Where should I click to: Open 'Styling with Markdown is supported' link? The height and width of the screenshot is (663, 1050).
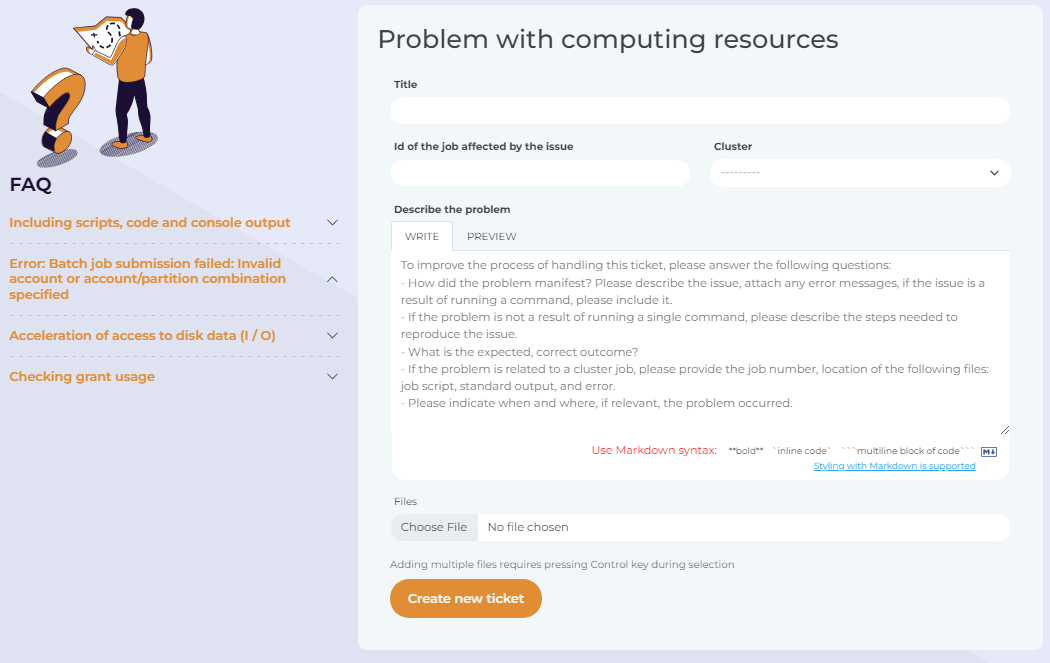tap(894, 466)
